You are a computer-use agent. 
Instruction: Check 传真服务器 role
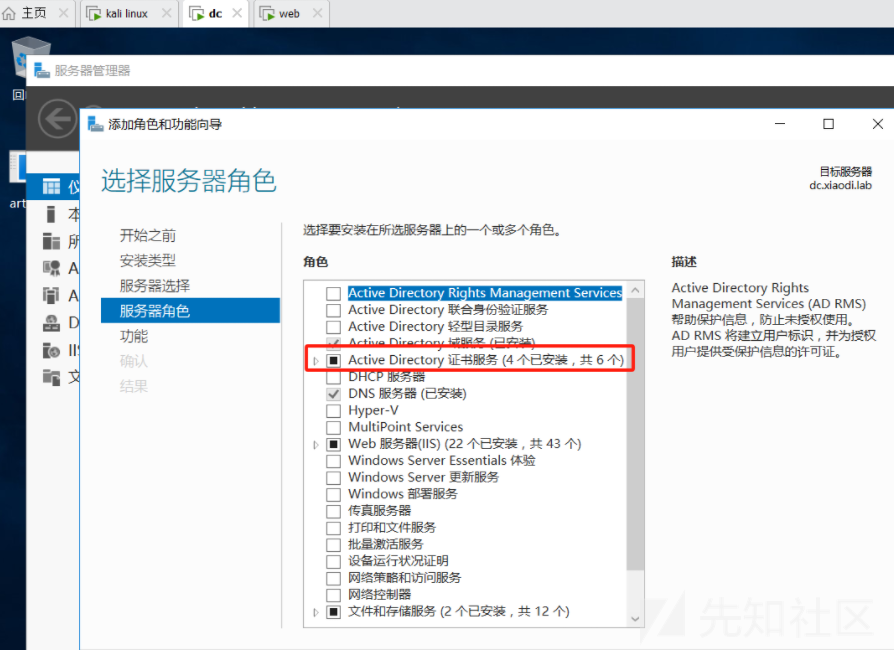[x=334, y=511]
